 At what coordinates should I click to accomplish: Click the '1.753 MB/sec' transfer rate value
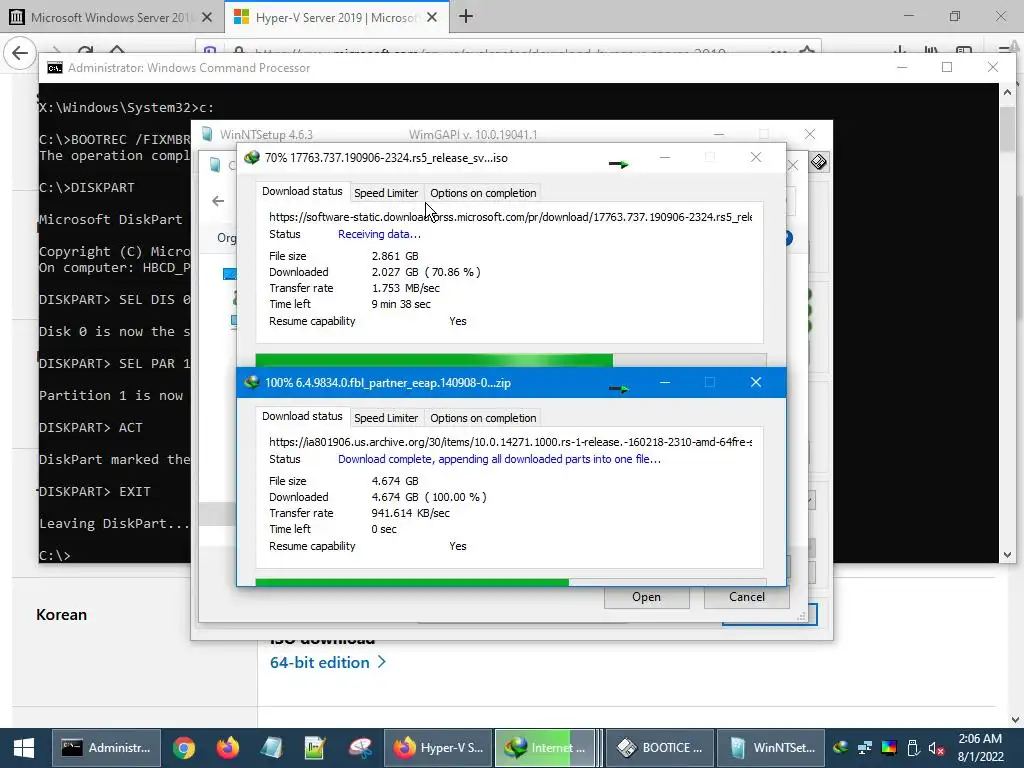406,288
